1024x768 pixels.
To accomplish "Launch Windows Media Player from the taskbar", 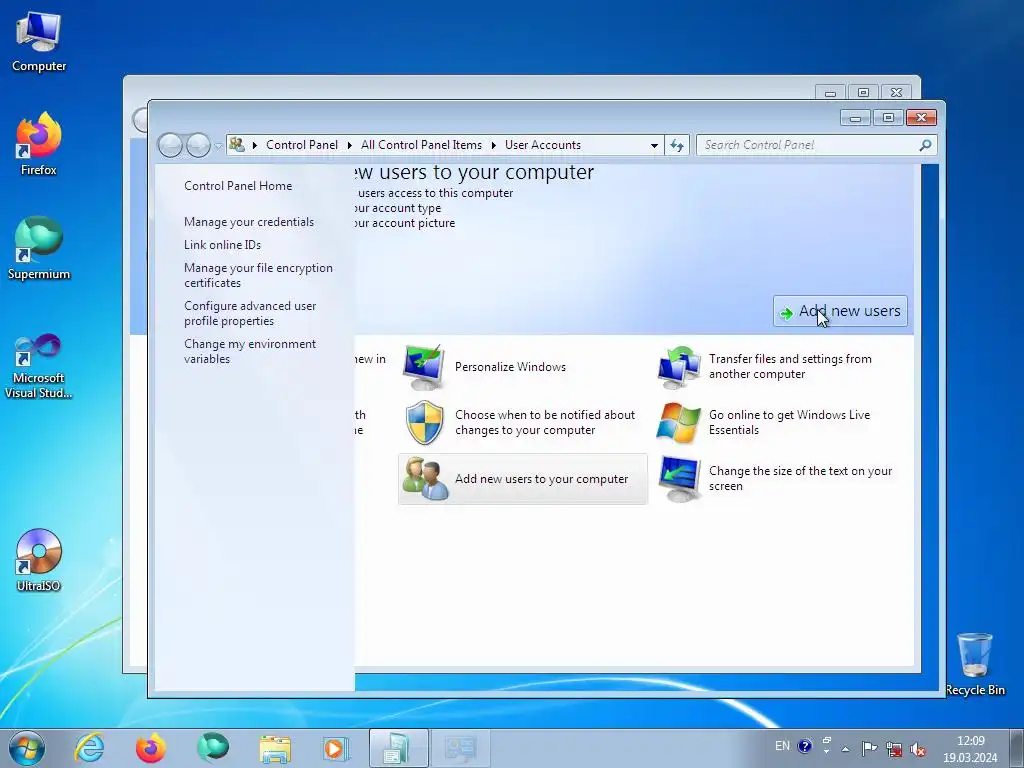I will (x=336, y=748).
